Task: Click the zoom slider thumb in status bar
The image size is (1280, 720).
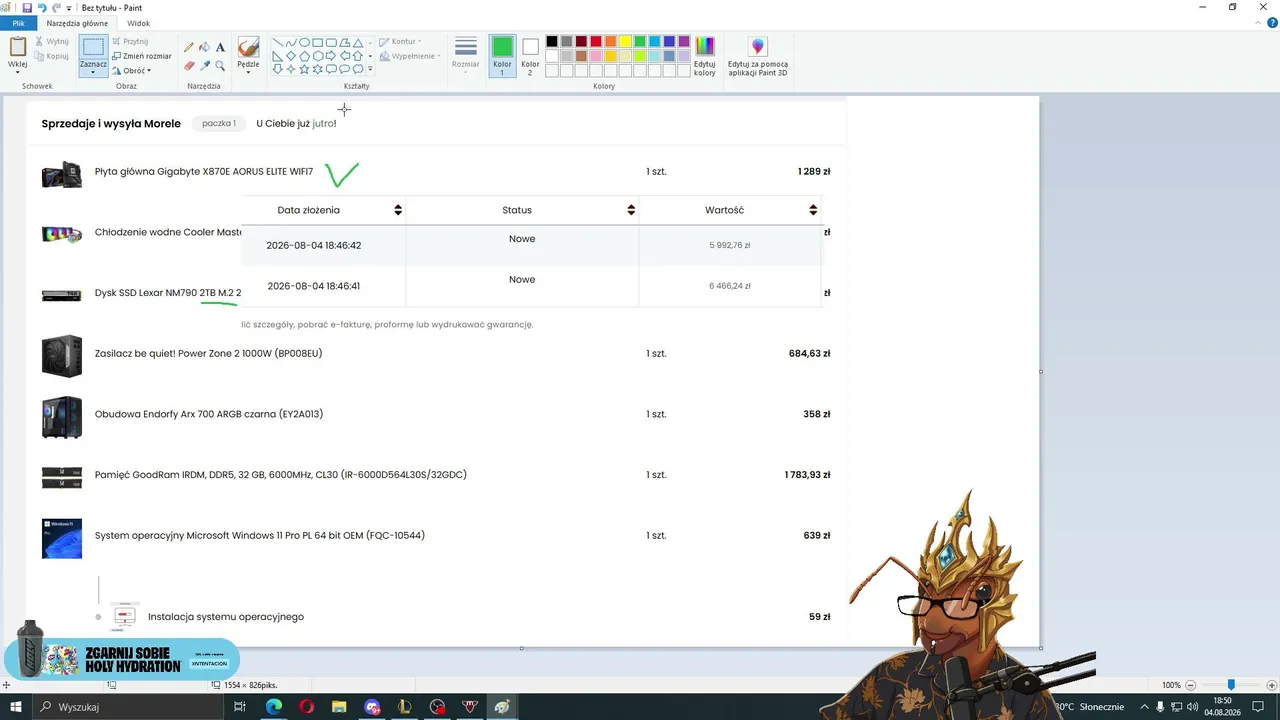Action: pos(1231,685)
